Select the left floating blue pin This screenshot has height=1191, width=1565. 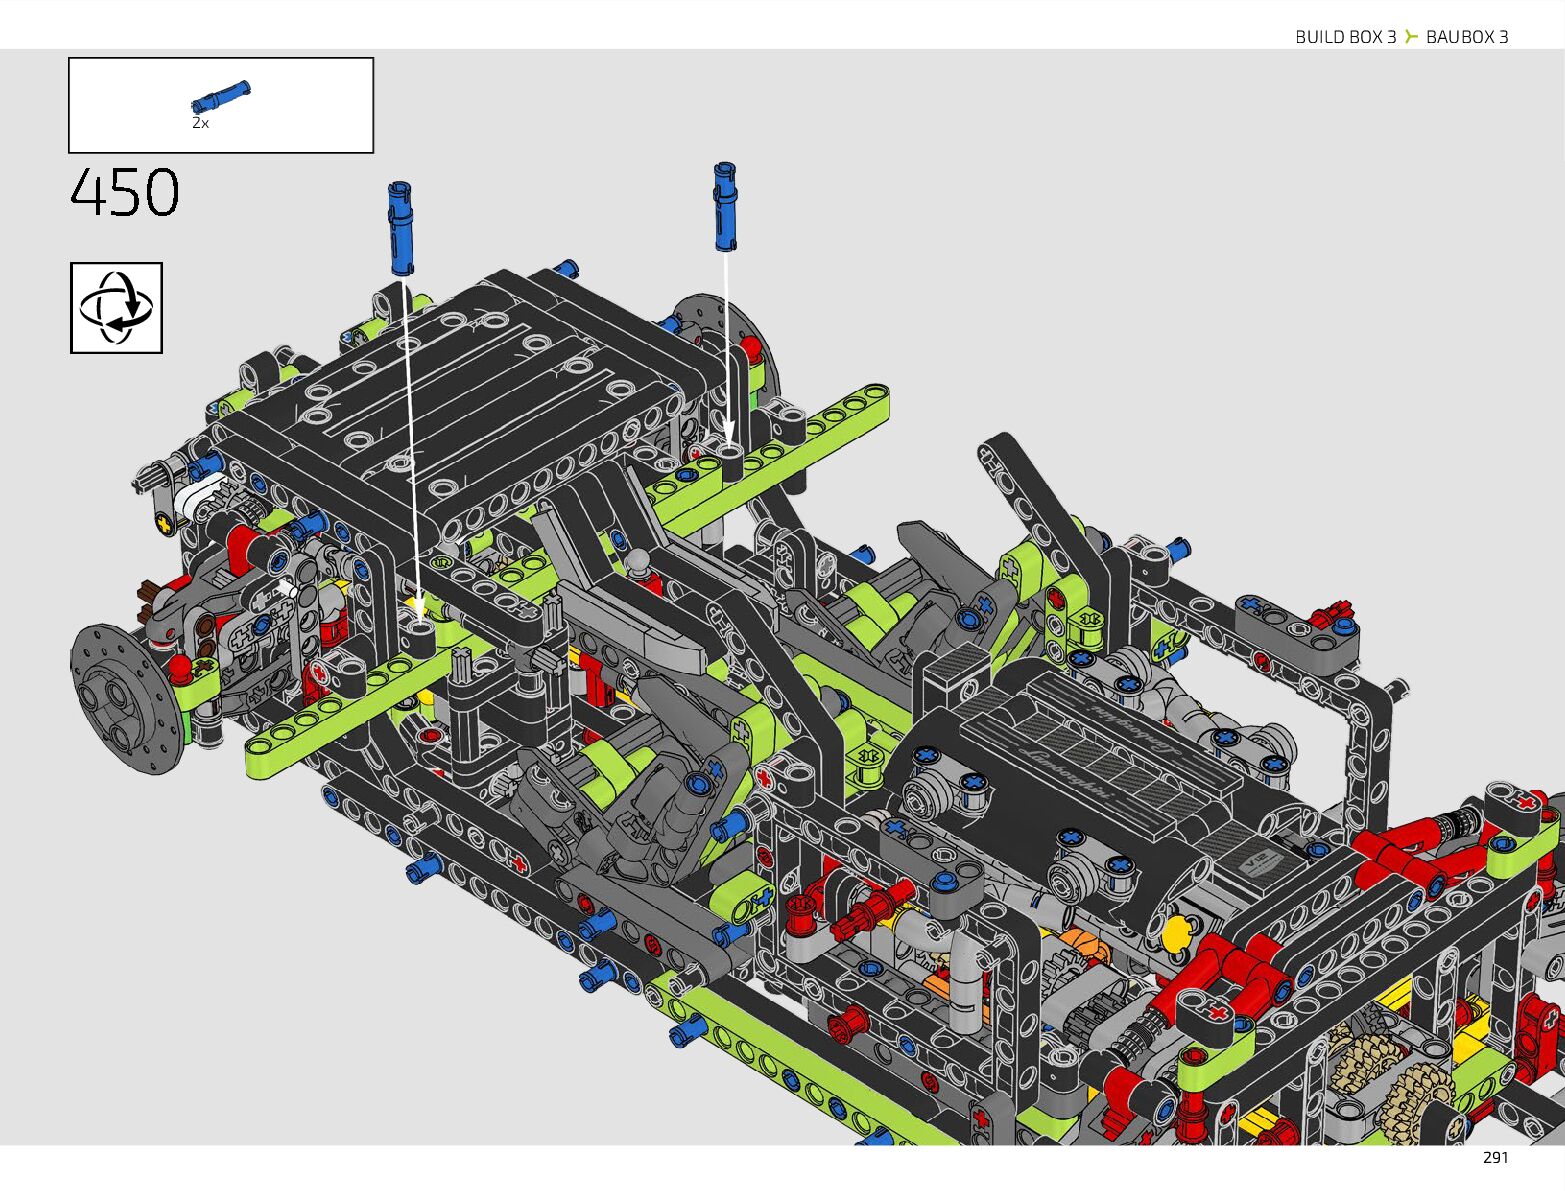point(401,228)
